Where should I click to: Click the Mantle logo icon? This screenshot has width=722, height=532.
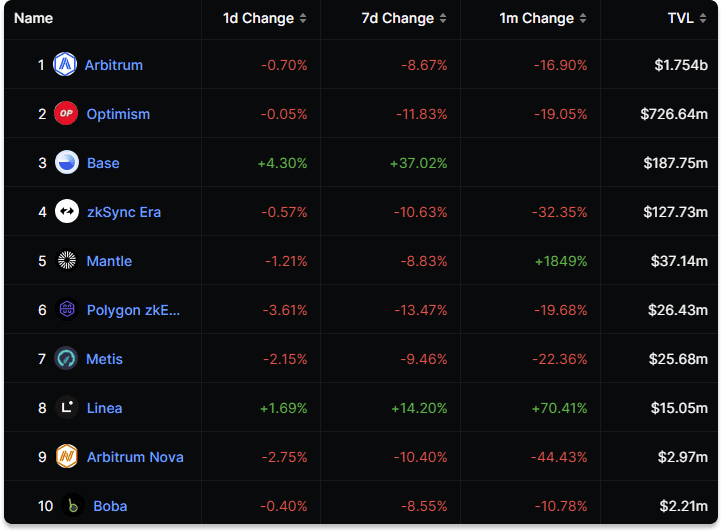[66, 261]
